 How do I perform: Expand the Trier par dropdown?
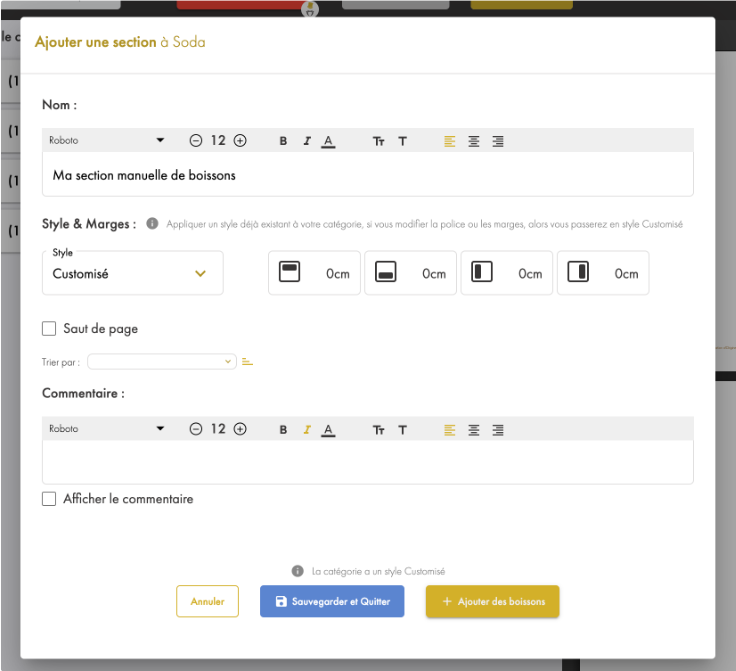tap(161, 362)
